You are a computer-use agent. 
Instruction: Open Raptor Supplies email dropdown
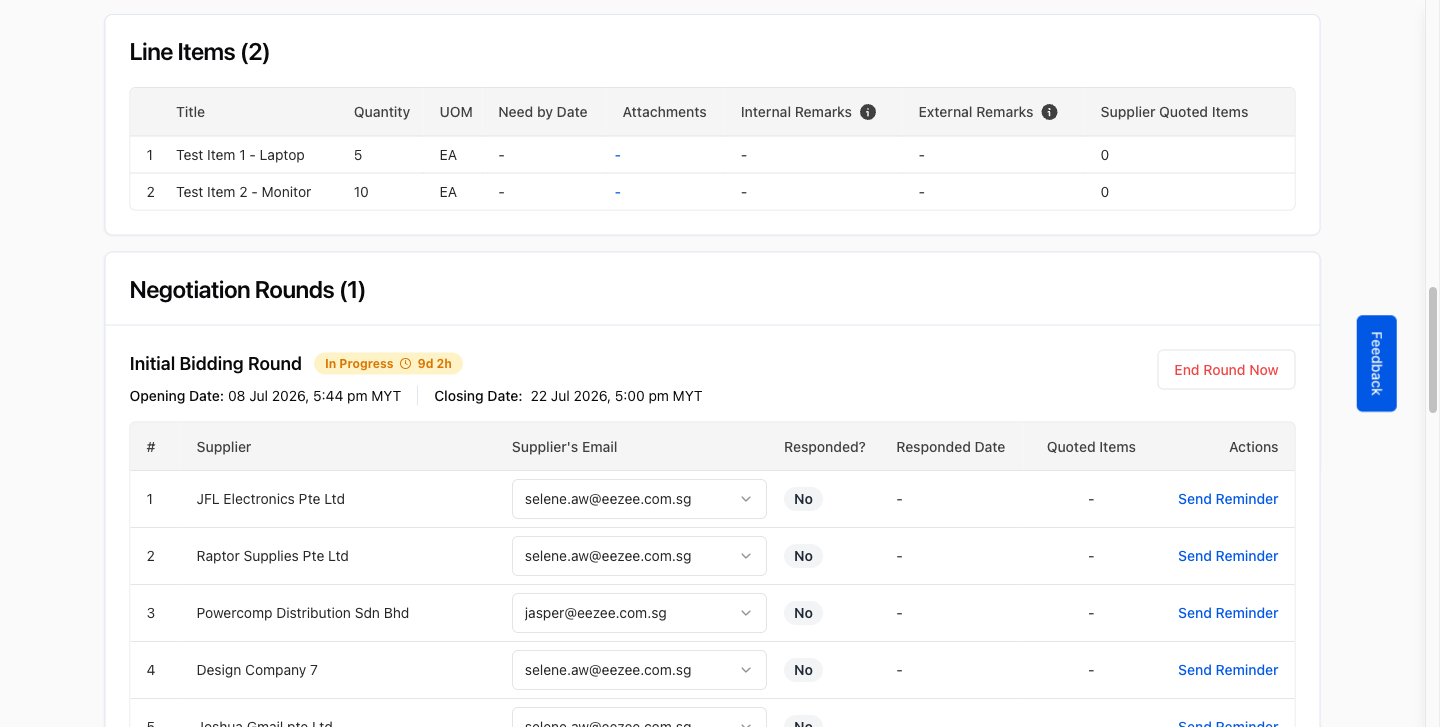pyautogui.click(x=639, y=556)
